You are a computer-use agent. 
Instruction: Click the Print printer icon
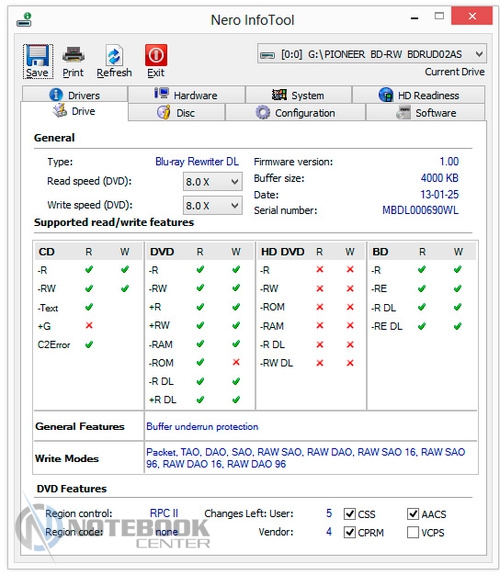tap(73, 55)
